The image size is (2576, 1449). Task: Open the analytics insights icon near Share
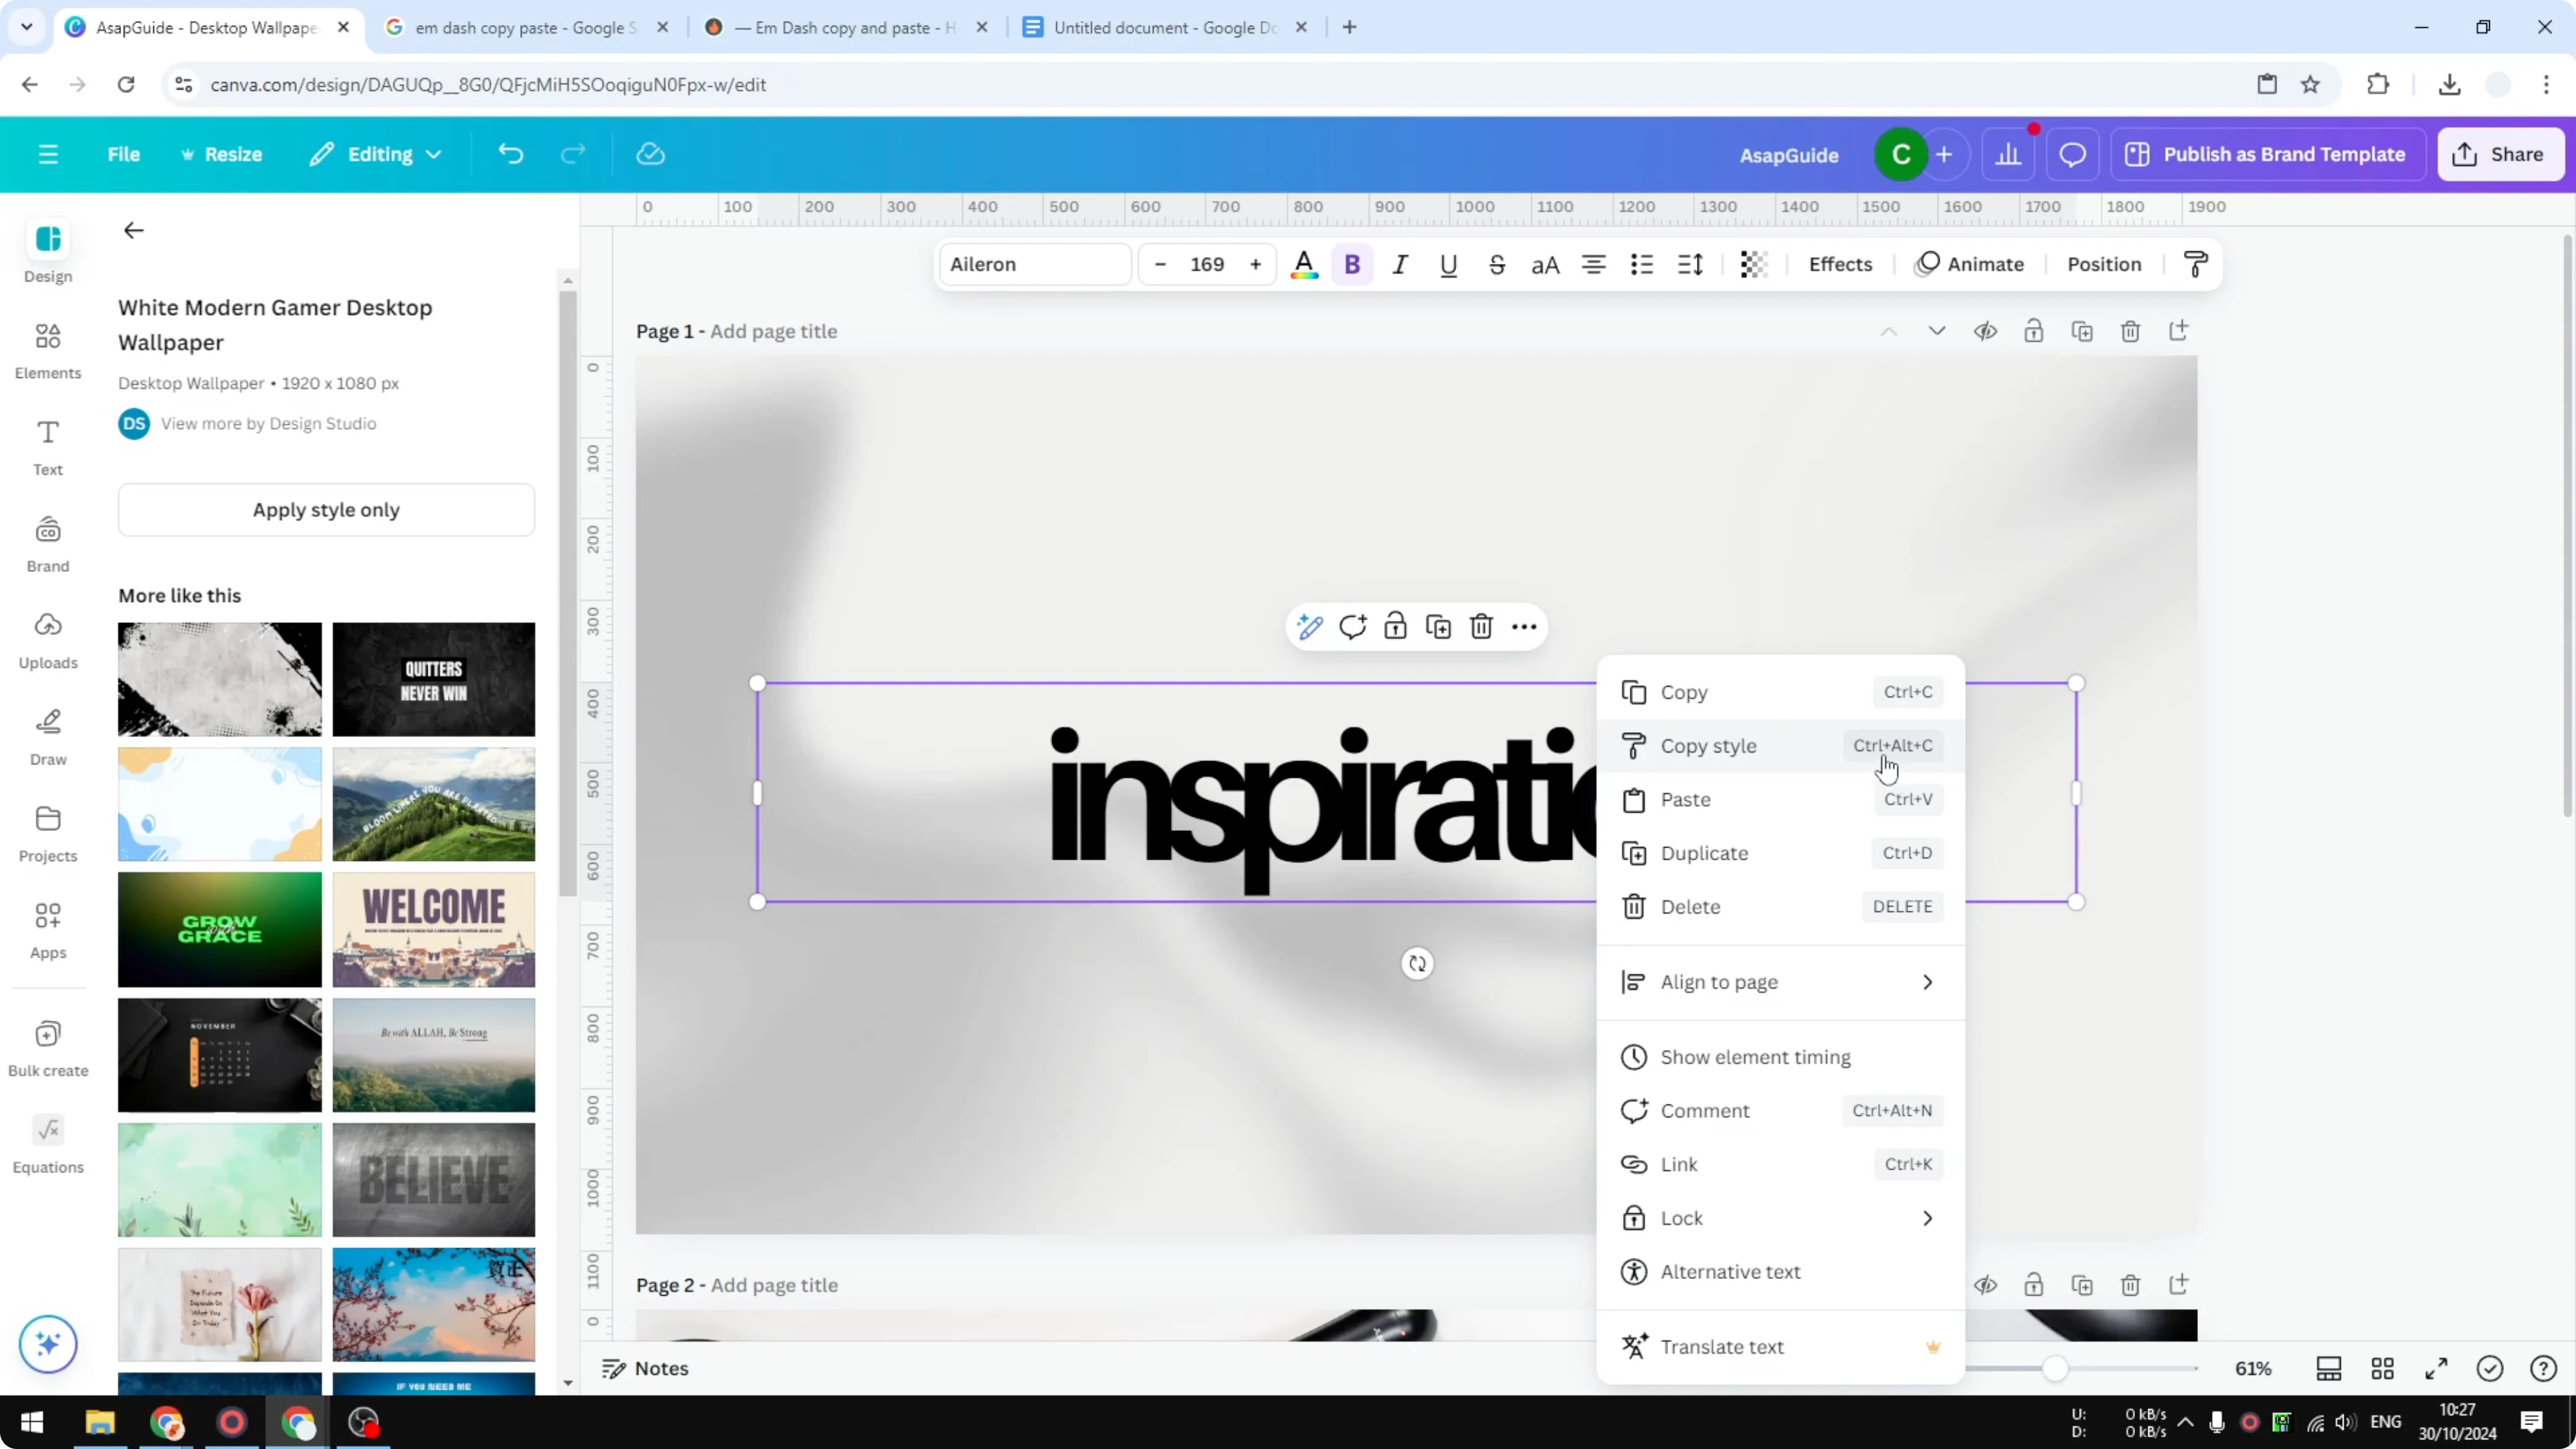pos(2010,154)
